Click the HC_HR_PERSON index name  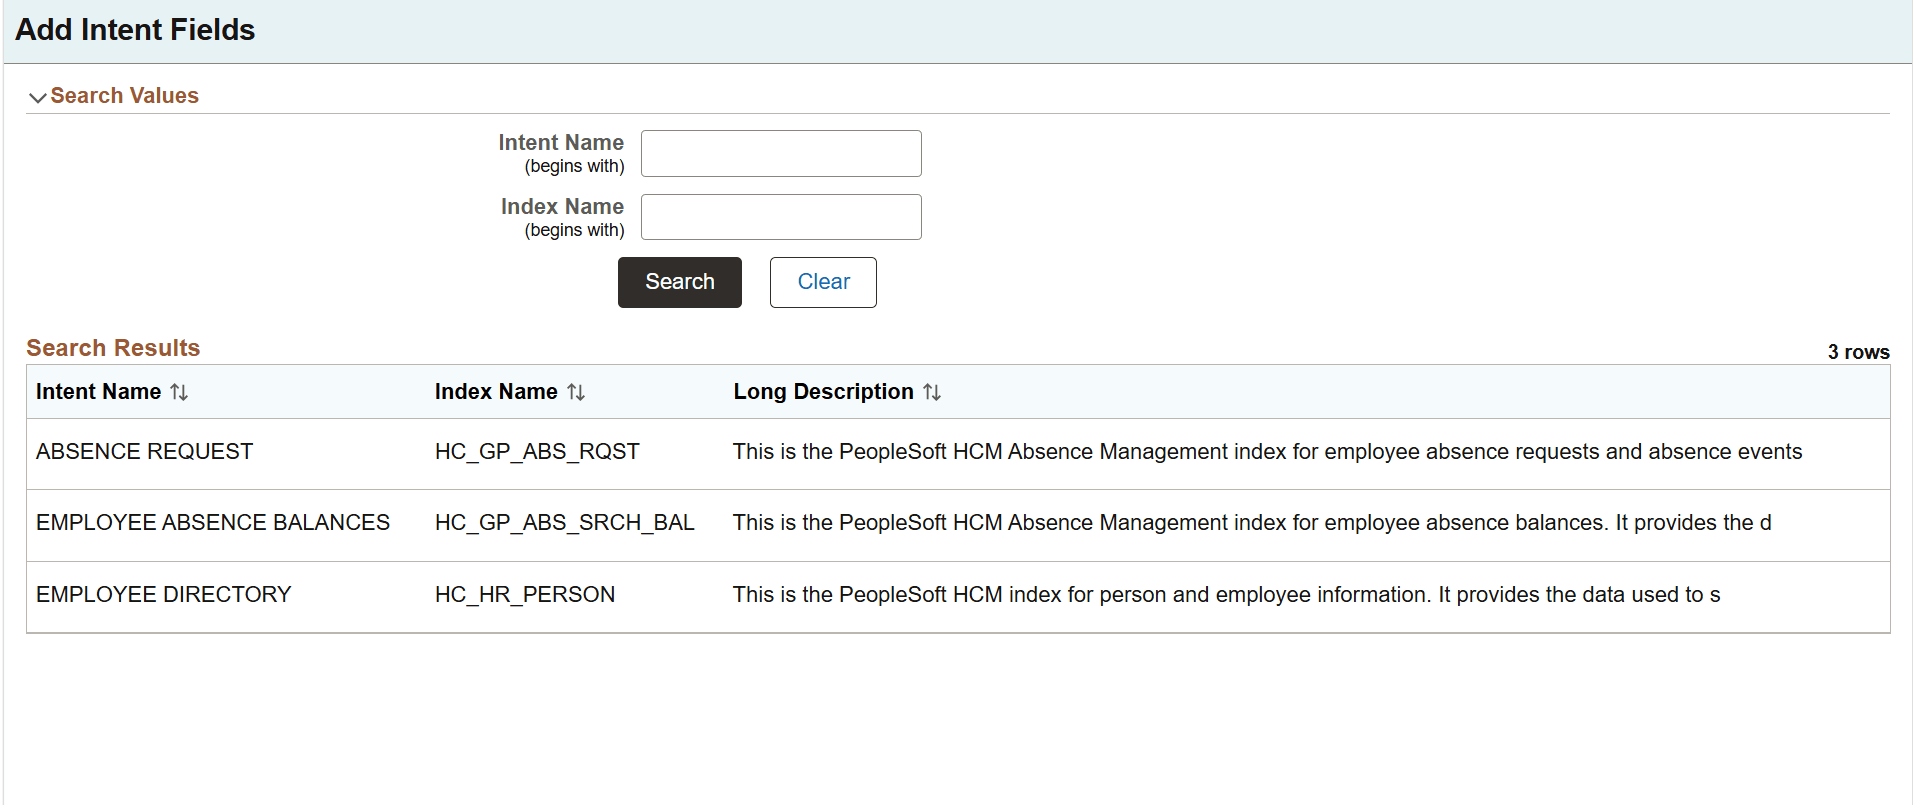coord(525,595)
